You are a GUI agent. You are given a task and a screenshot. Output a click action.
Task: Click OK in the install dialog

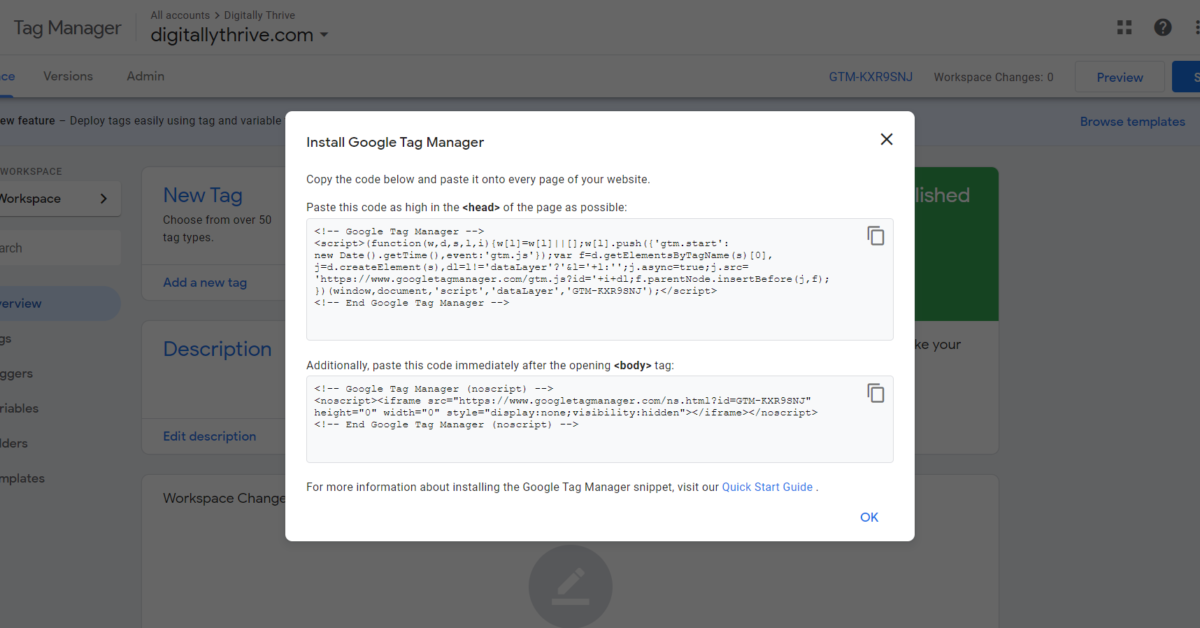(x=869, y=517)
